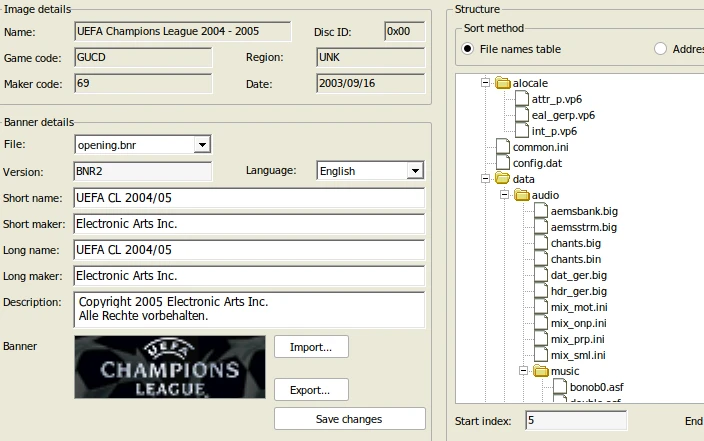The height and width of the screenshot is (441, 704).
Task: Click the Save changes button
Action: point(350,419)
